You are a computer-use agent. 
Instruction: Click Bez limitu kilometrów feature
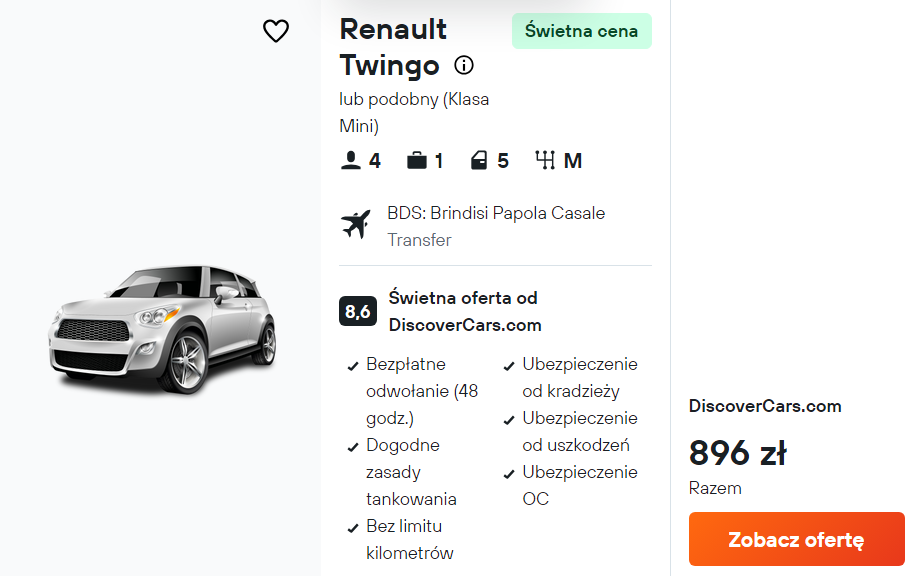click(x=409, y=539)
